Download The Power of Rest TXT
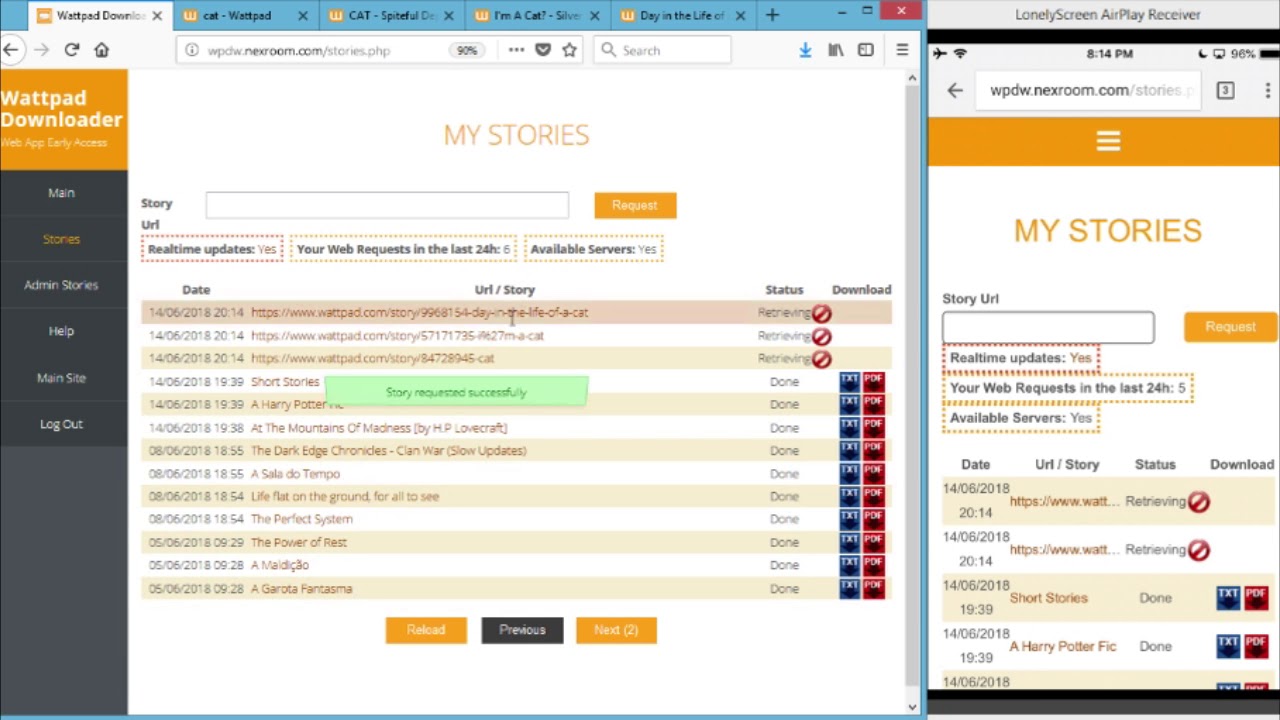 click(x=849, y=542)
